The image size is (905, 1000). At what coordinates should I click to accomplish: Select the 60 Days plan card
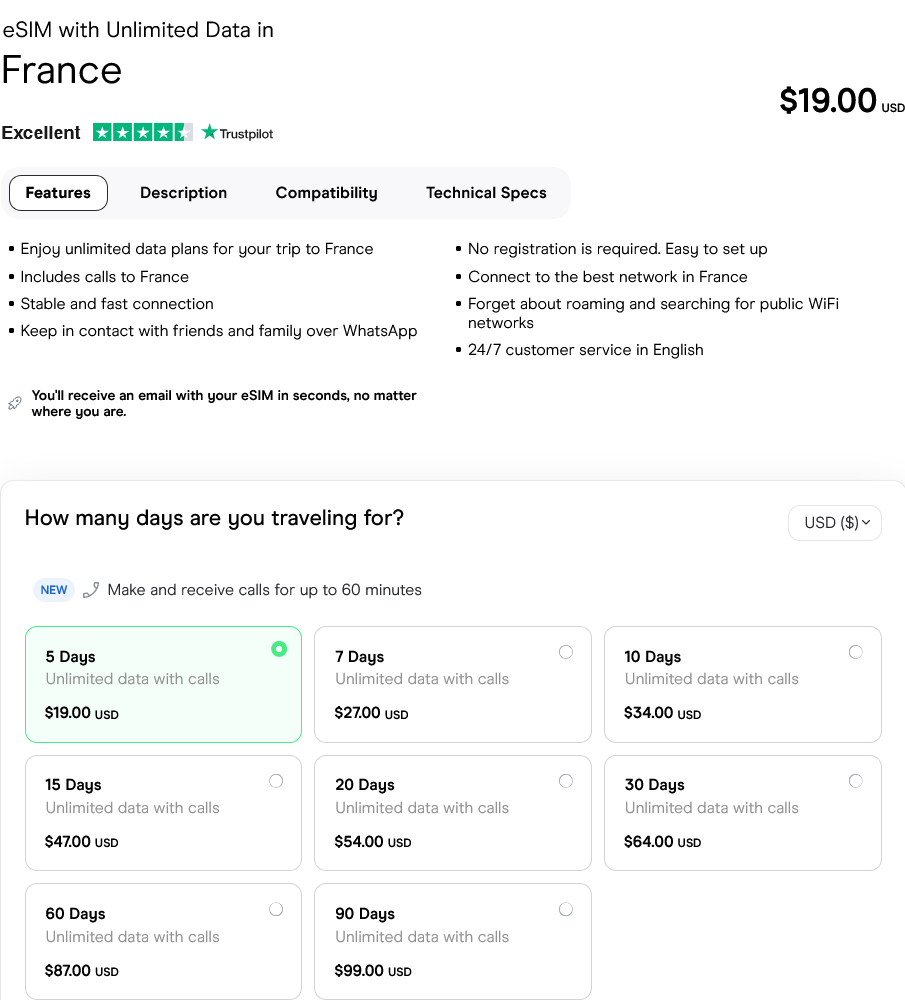[x=163, y=941]
